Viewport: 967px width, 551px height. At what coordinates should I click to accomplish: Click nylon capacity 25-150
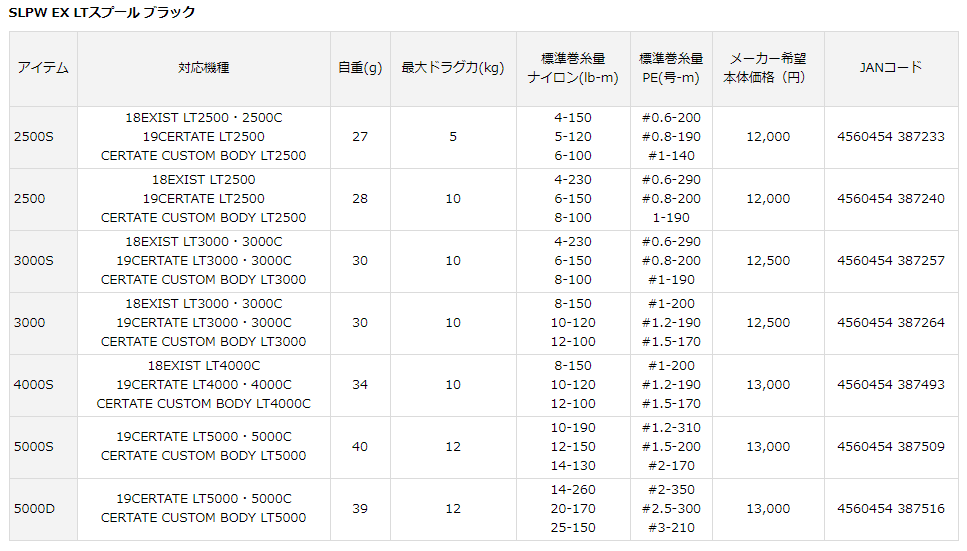[573, 528]
